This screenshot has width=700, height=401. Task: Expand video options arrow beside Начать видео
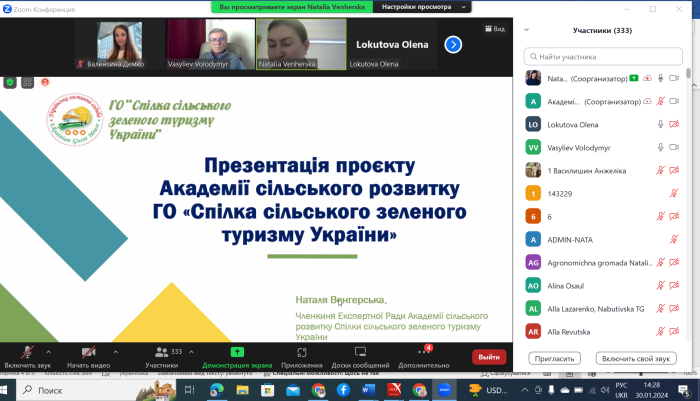115,352
